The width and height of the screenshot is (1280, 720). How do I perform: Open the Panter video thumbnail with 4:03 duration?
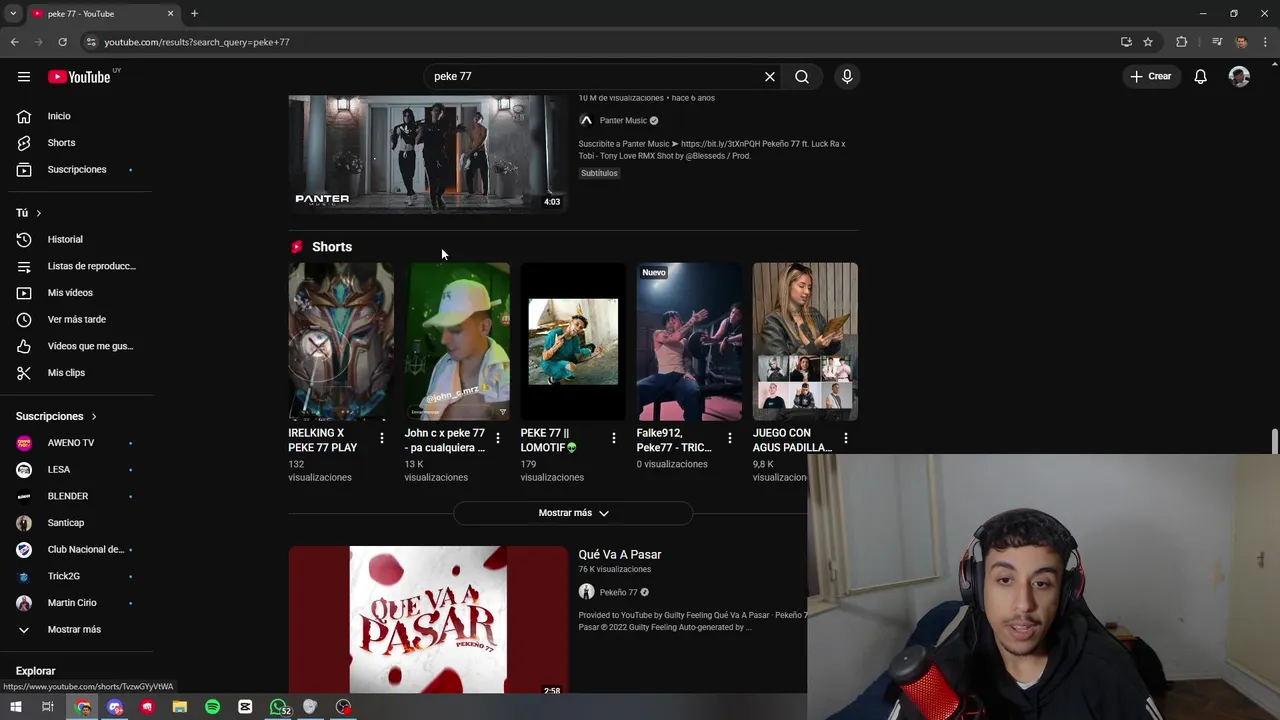pyautogui.click(x=428, y=154)
